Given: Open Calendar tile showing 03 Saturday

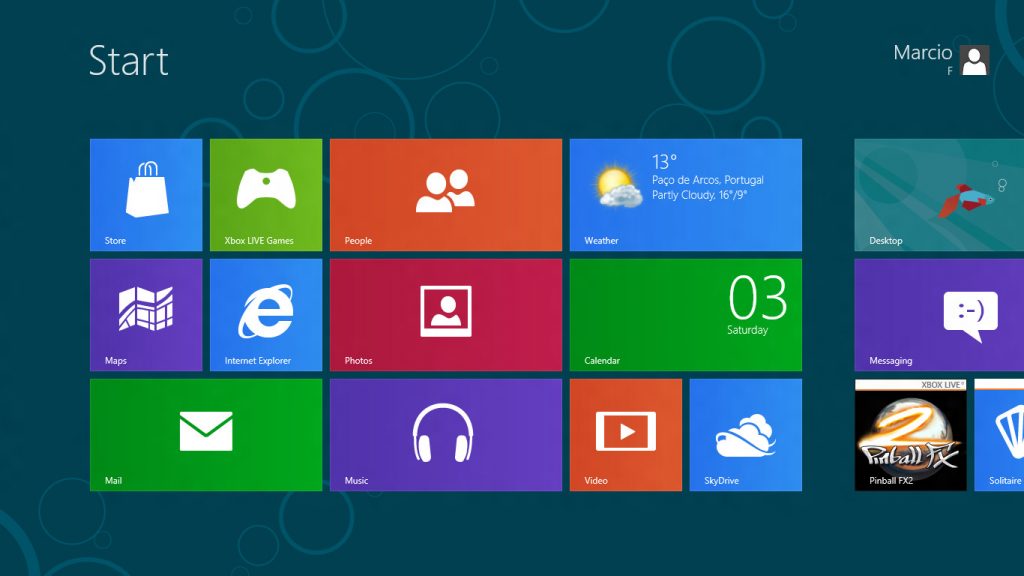Looking at the screenshot, I should pyautogui.click(x=686, y=315).
